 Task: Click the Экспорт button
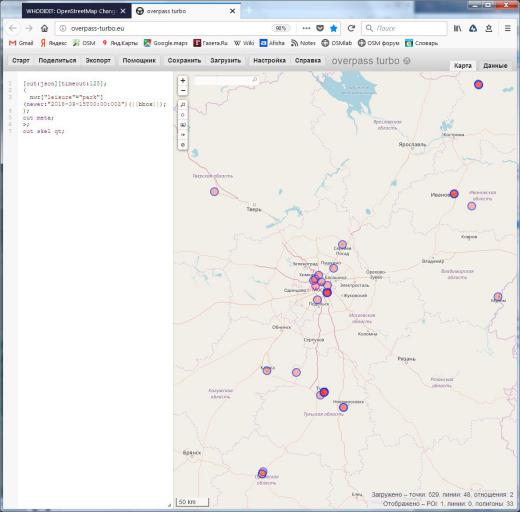pyautogui.click(x=98, y=61)
